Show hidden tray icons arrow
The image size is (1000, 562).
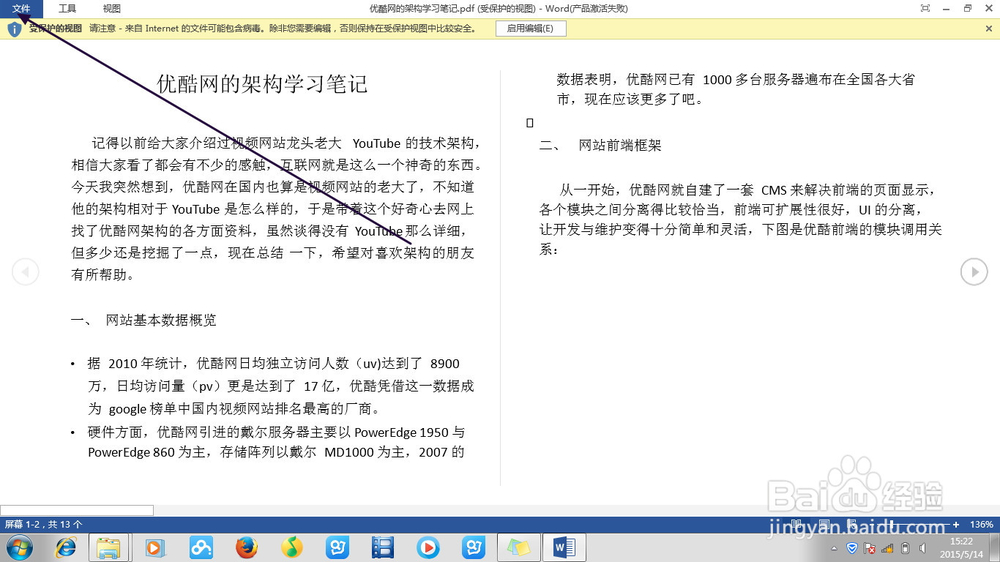coord(834,549)
